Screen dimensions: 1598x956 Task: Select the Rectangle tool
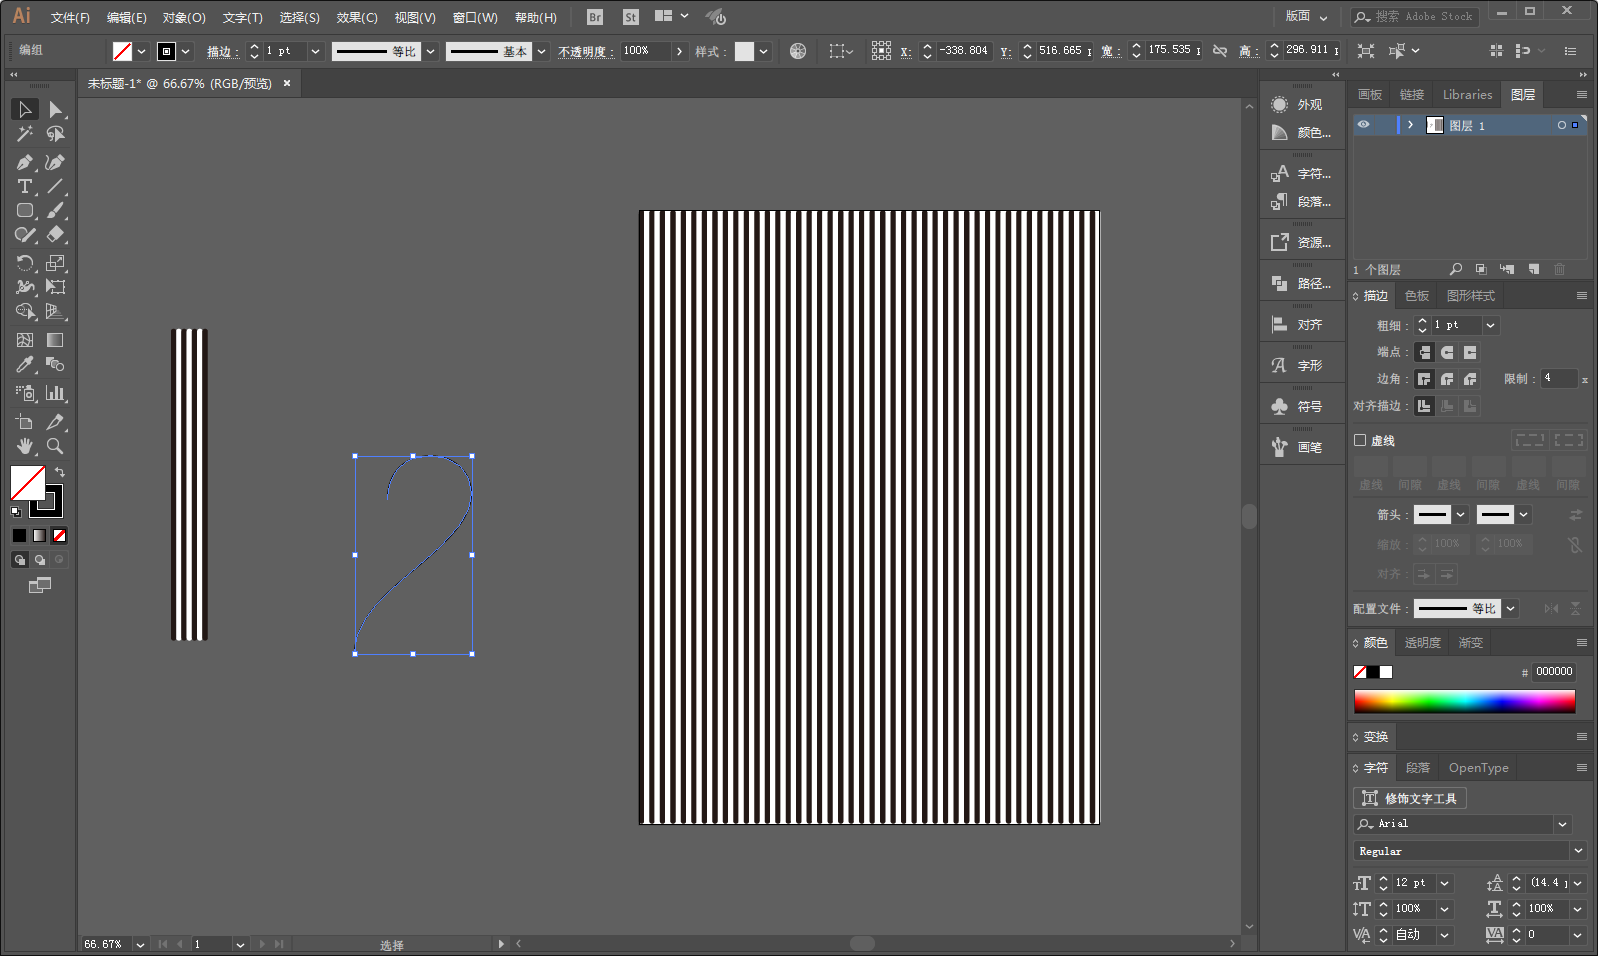[25, 210]
